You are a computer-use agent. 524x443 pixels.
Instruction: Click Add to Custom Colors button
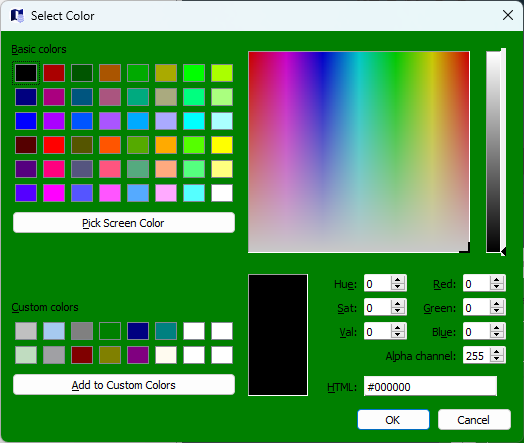(x=124, y=385)
